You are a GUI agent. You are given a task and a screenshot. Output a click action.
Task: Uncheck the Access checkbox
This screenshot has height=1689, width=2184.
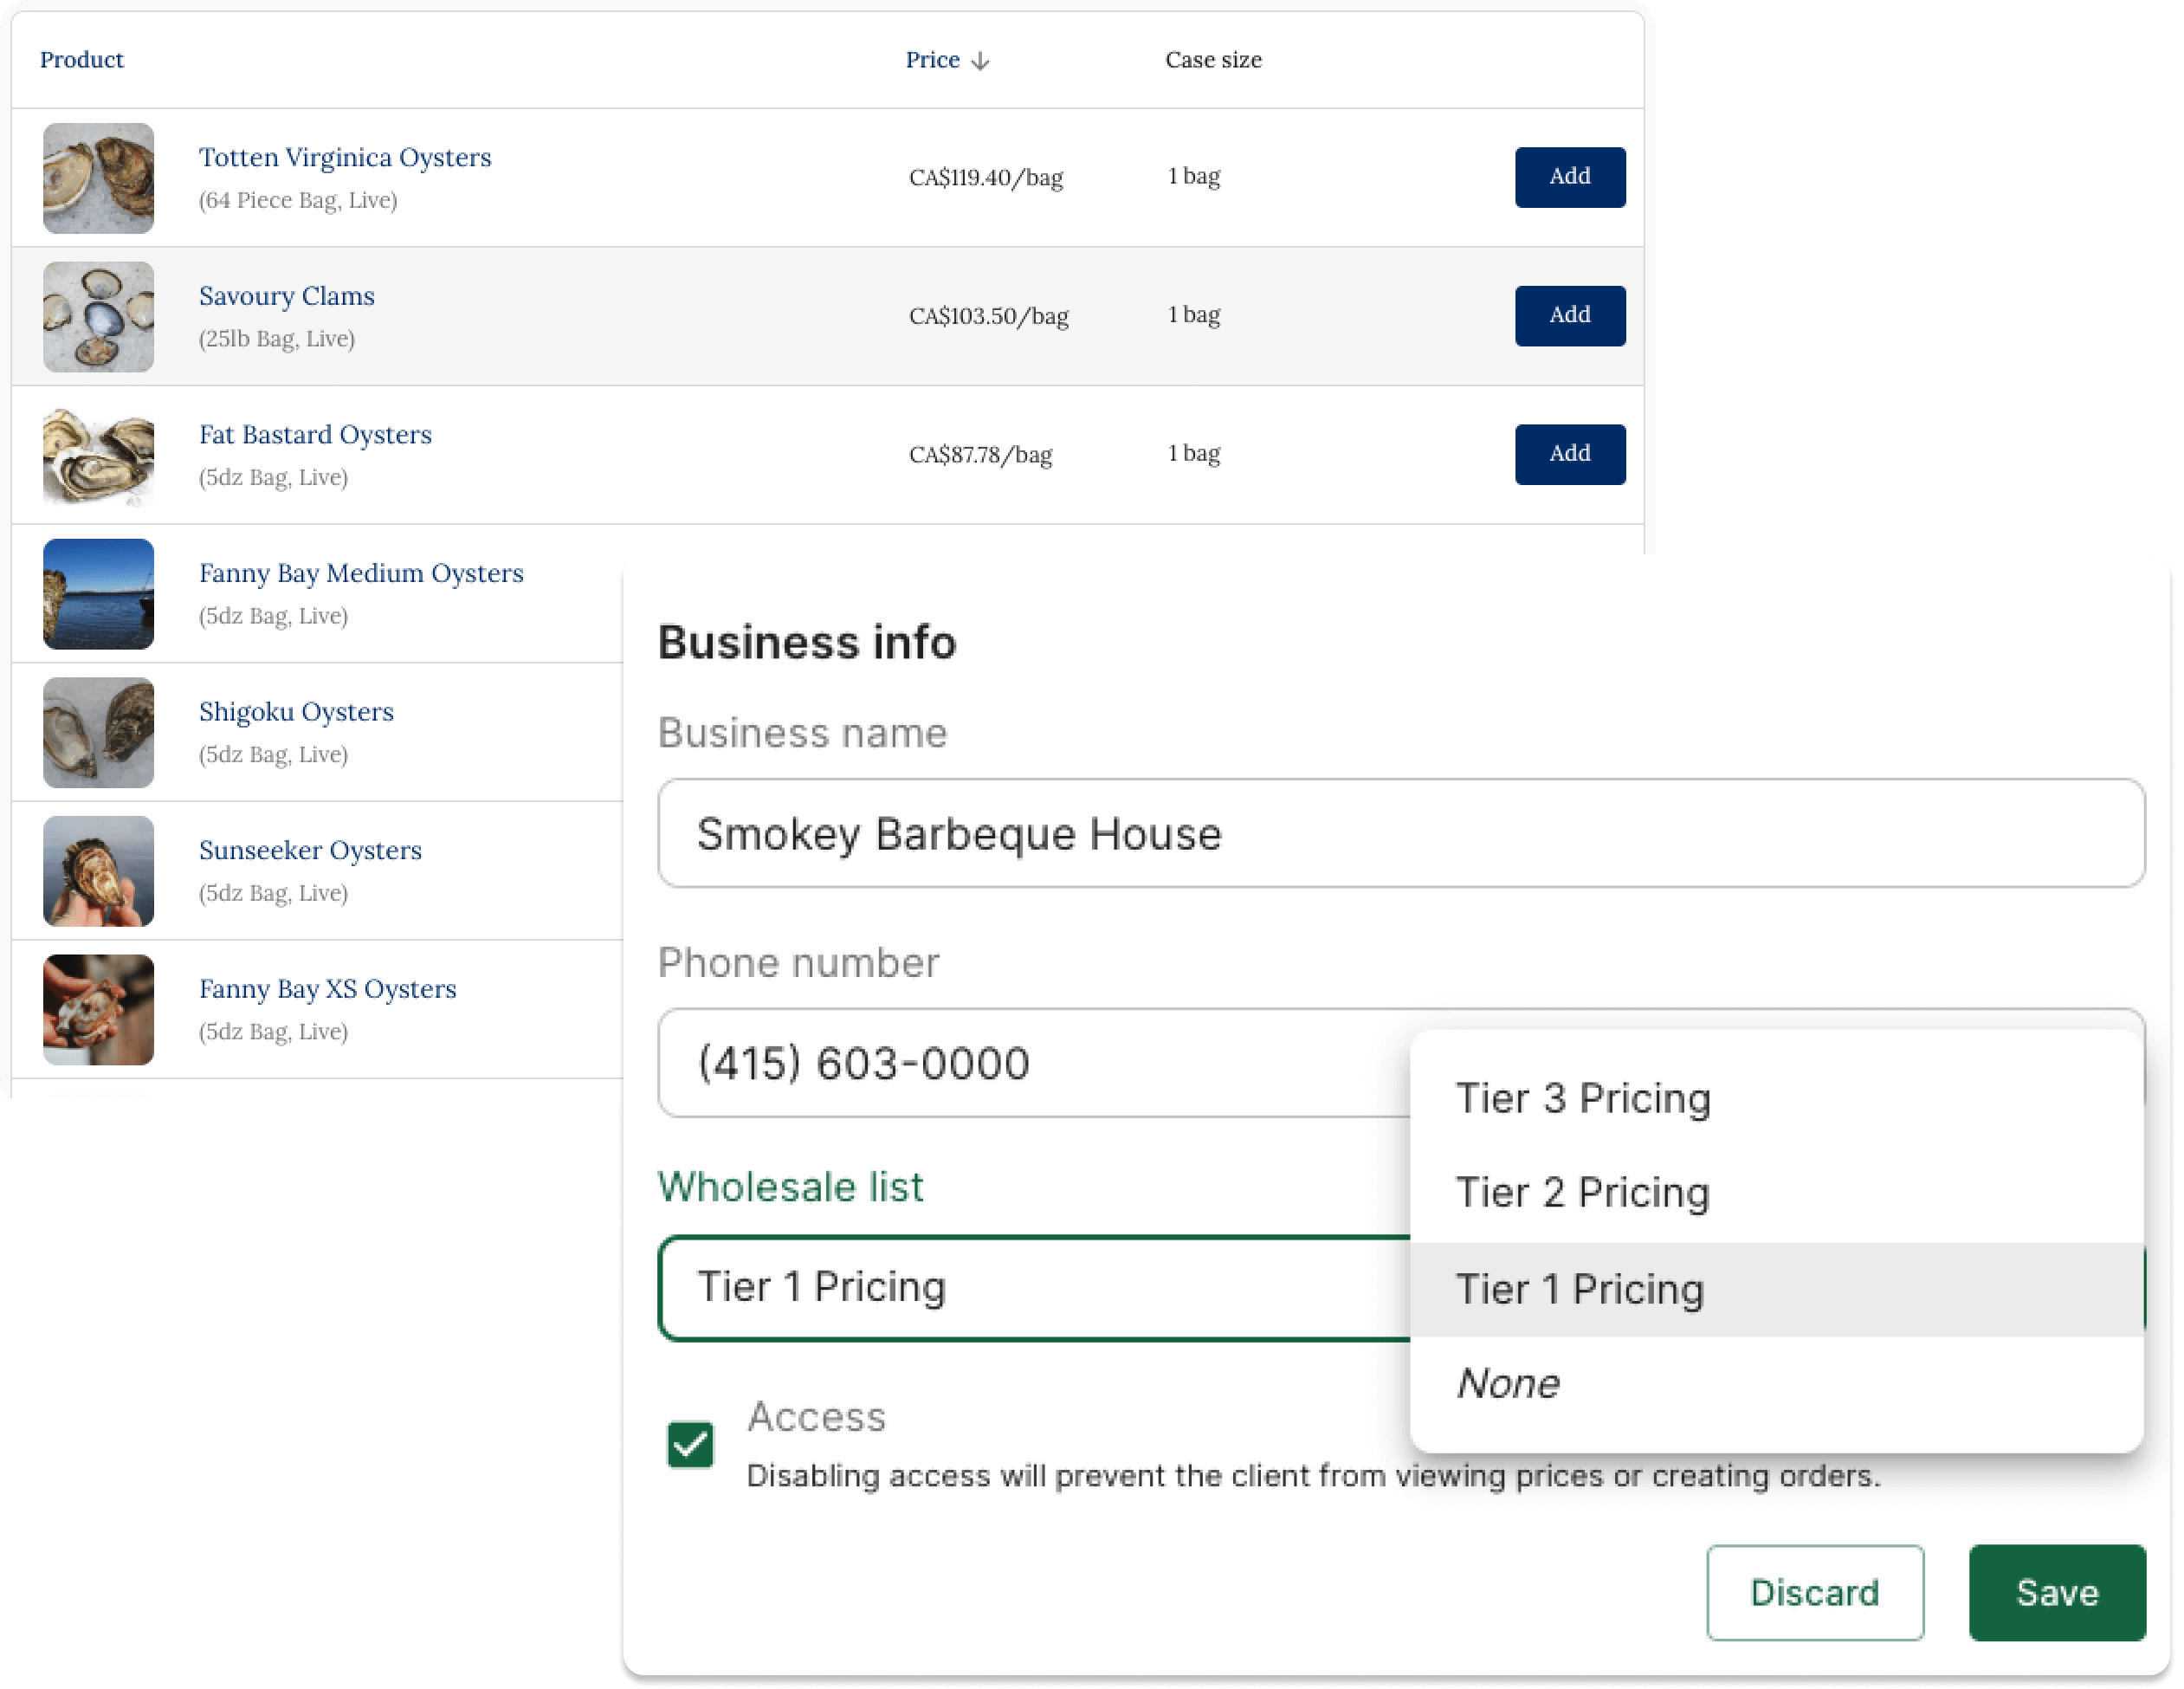click(x=690, y=1444)
